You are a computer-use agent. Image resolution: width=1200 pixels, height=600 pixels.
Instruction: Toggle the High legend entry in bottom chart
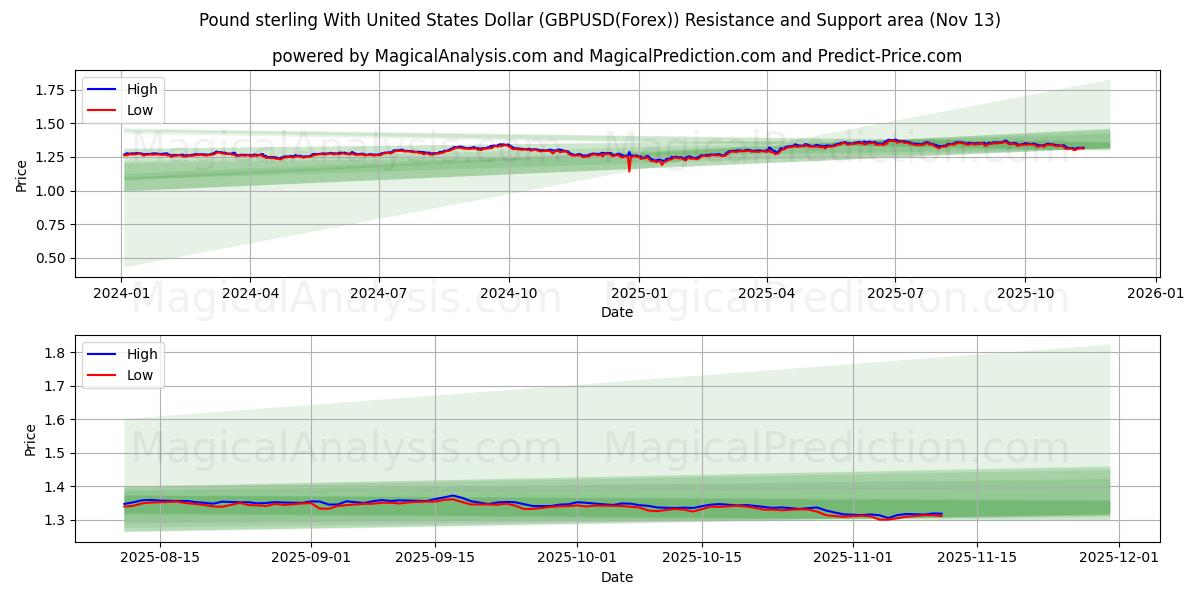143,353
